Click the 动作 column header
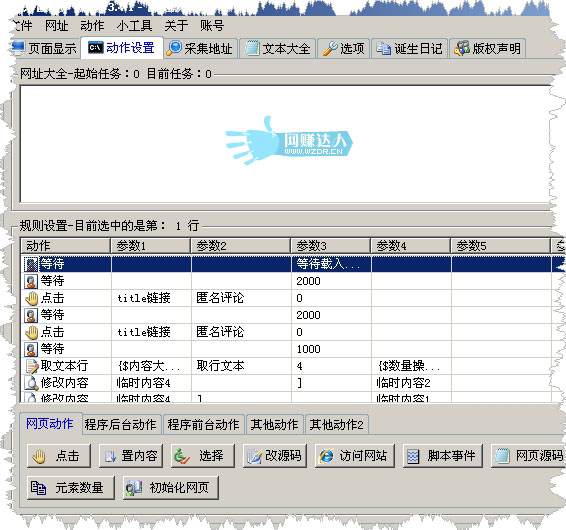This screenshot has width=566, height=530. tap(65, 246)
